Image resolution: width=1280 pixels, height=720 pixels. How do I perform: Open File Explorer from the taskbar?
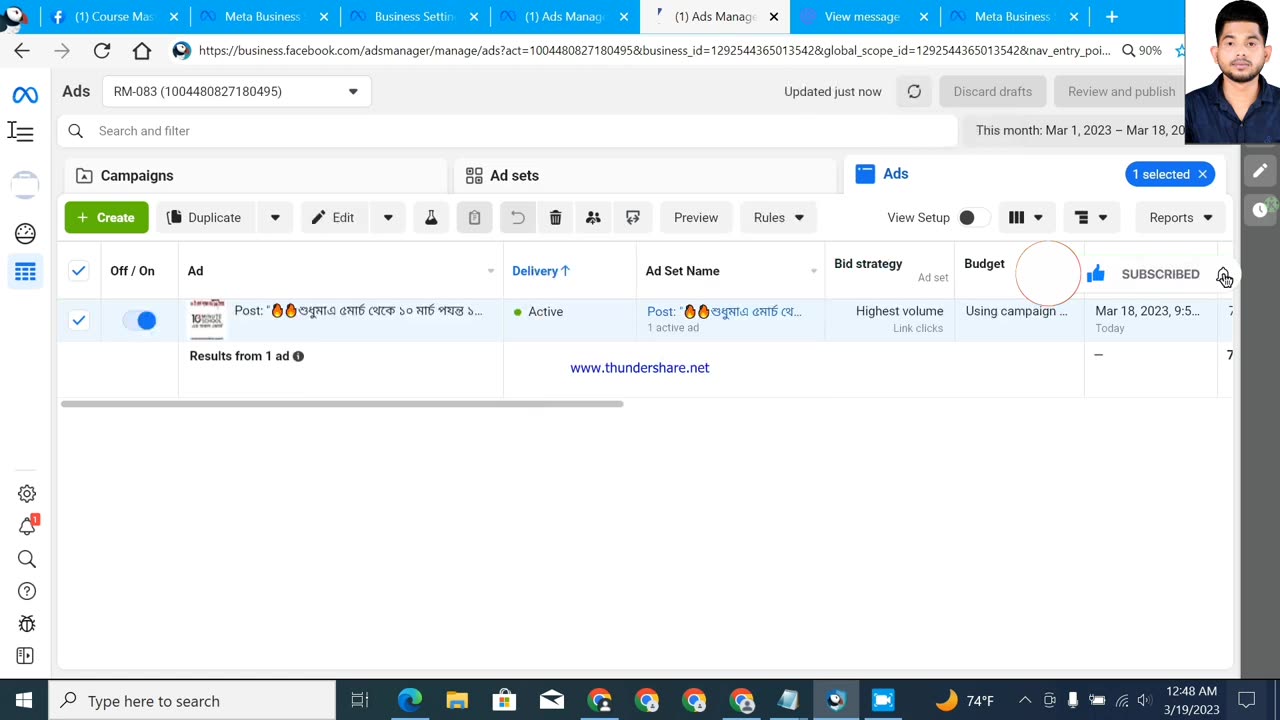(457, 701)
